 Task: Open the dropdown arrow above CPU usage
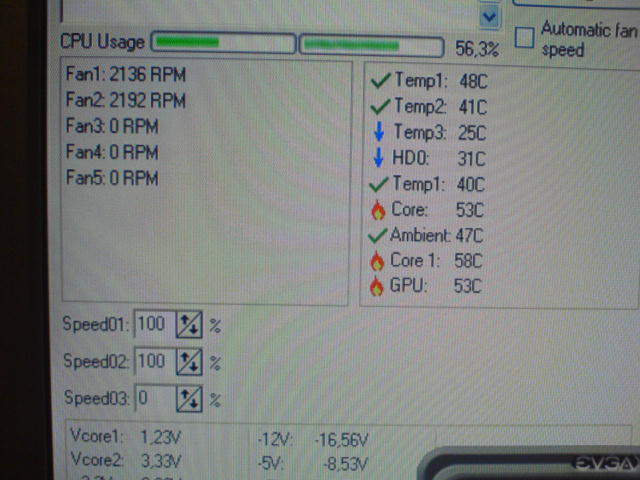(x=489, y=17)
